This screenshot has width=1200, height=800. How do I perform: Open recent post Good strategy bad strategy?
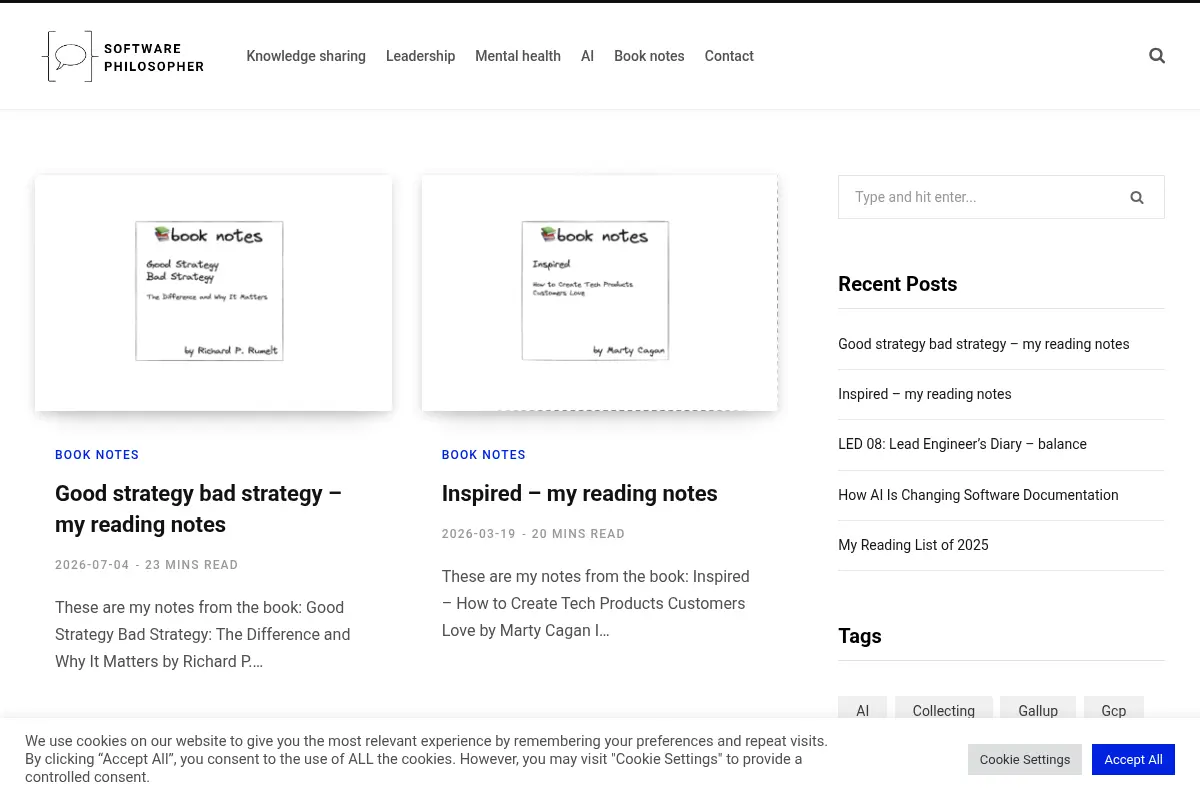click(984, 344)
